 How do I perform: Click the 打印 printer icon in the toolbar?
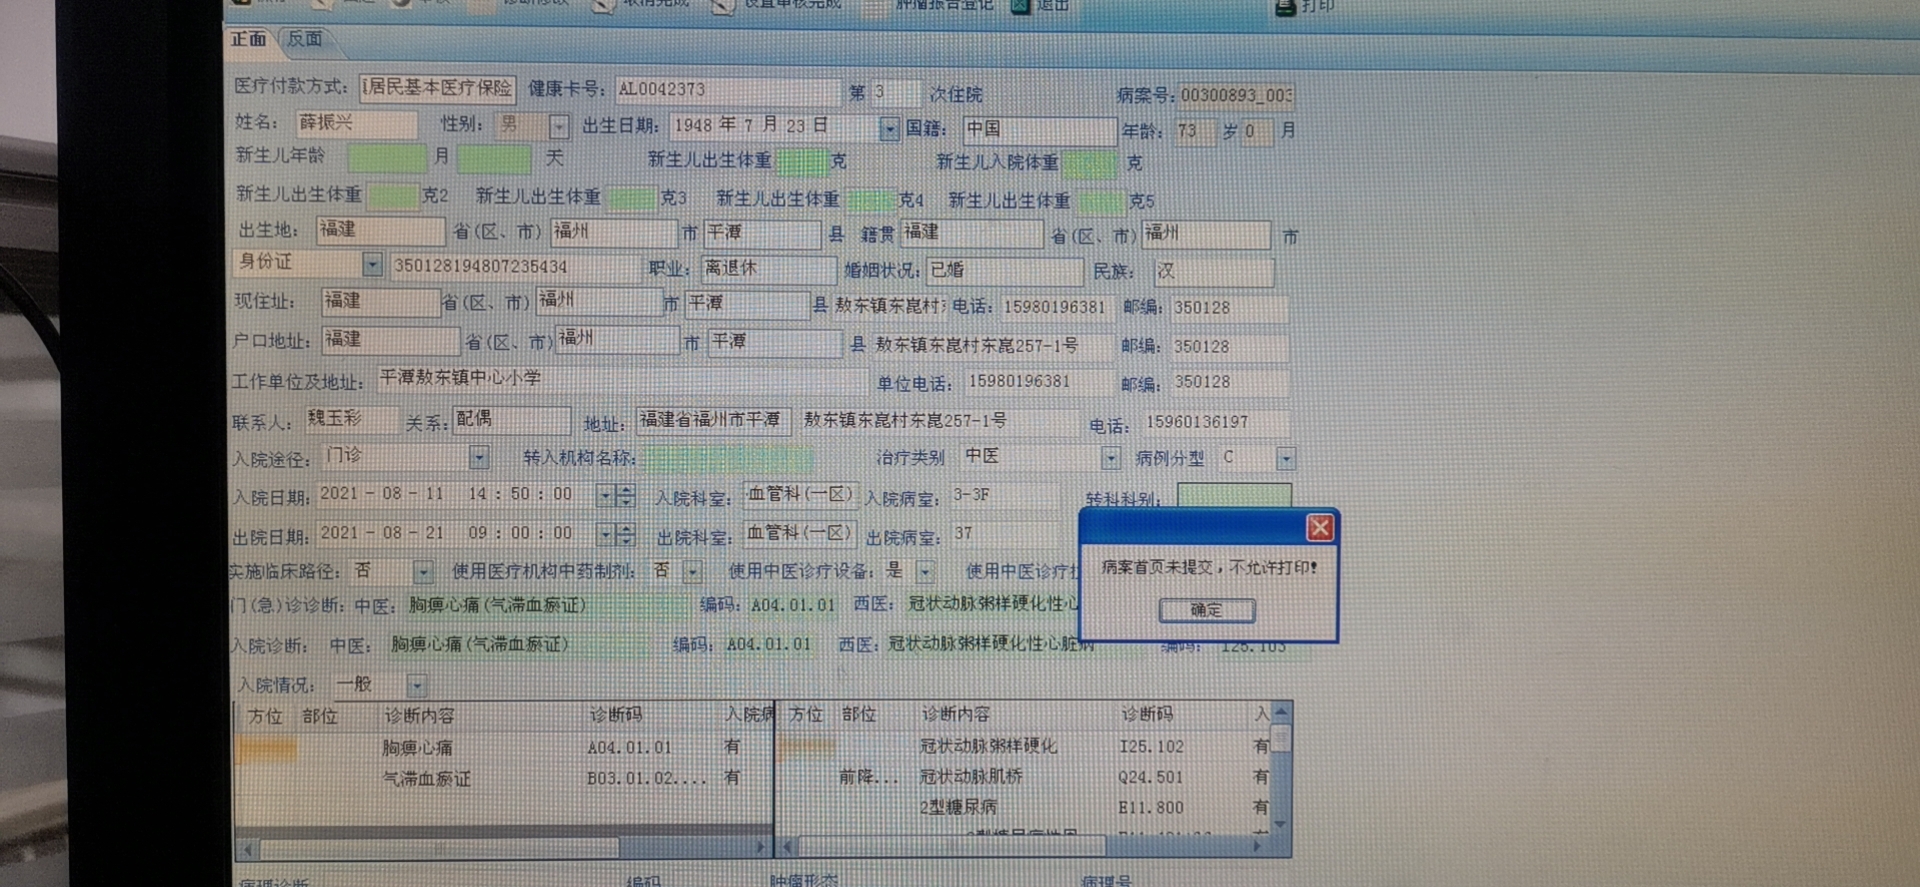click(1286, 6)
